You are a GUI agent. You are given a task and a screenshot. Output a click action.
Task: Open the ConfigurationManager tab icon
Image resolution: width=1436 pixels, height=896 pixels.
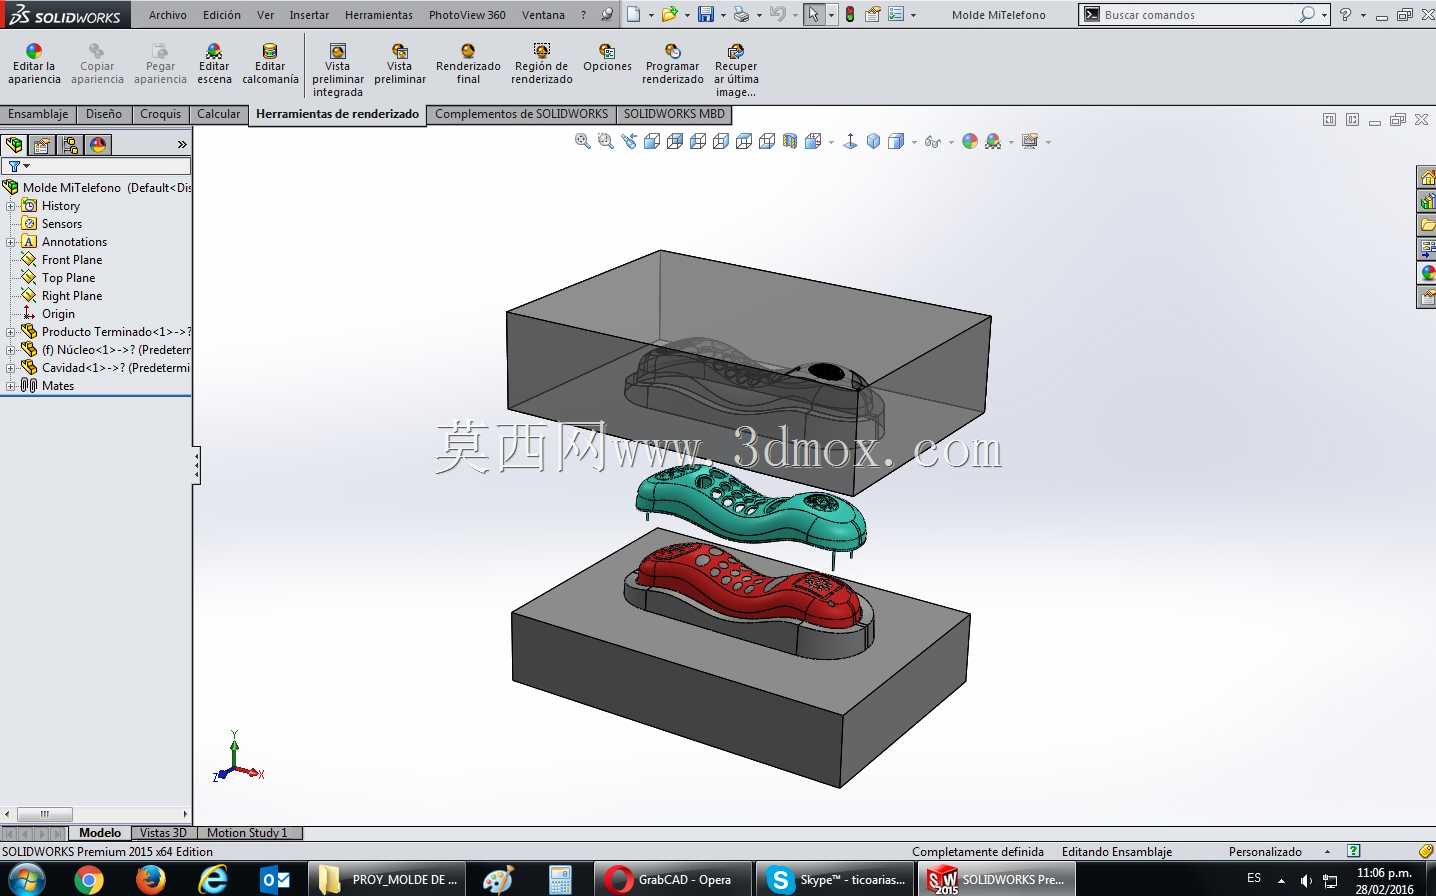70,145
